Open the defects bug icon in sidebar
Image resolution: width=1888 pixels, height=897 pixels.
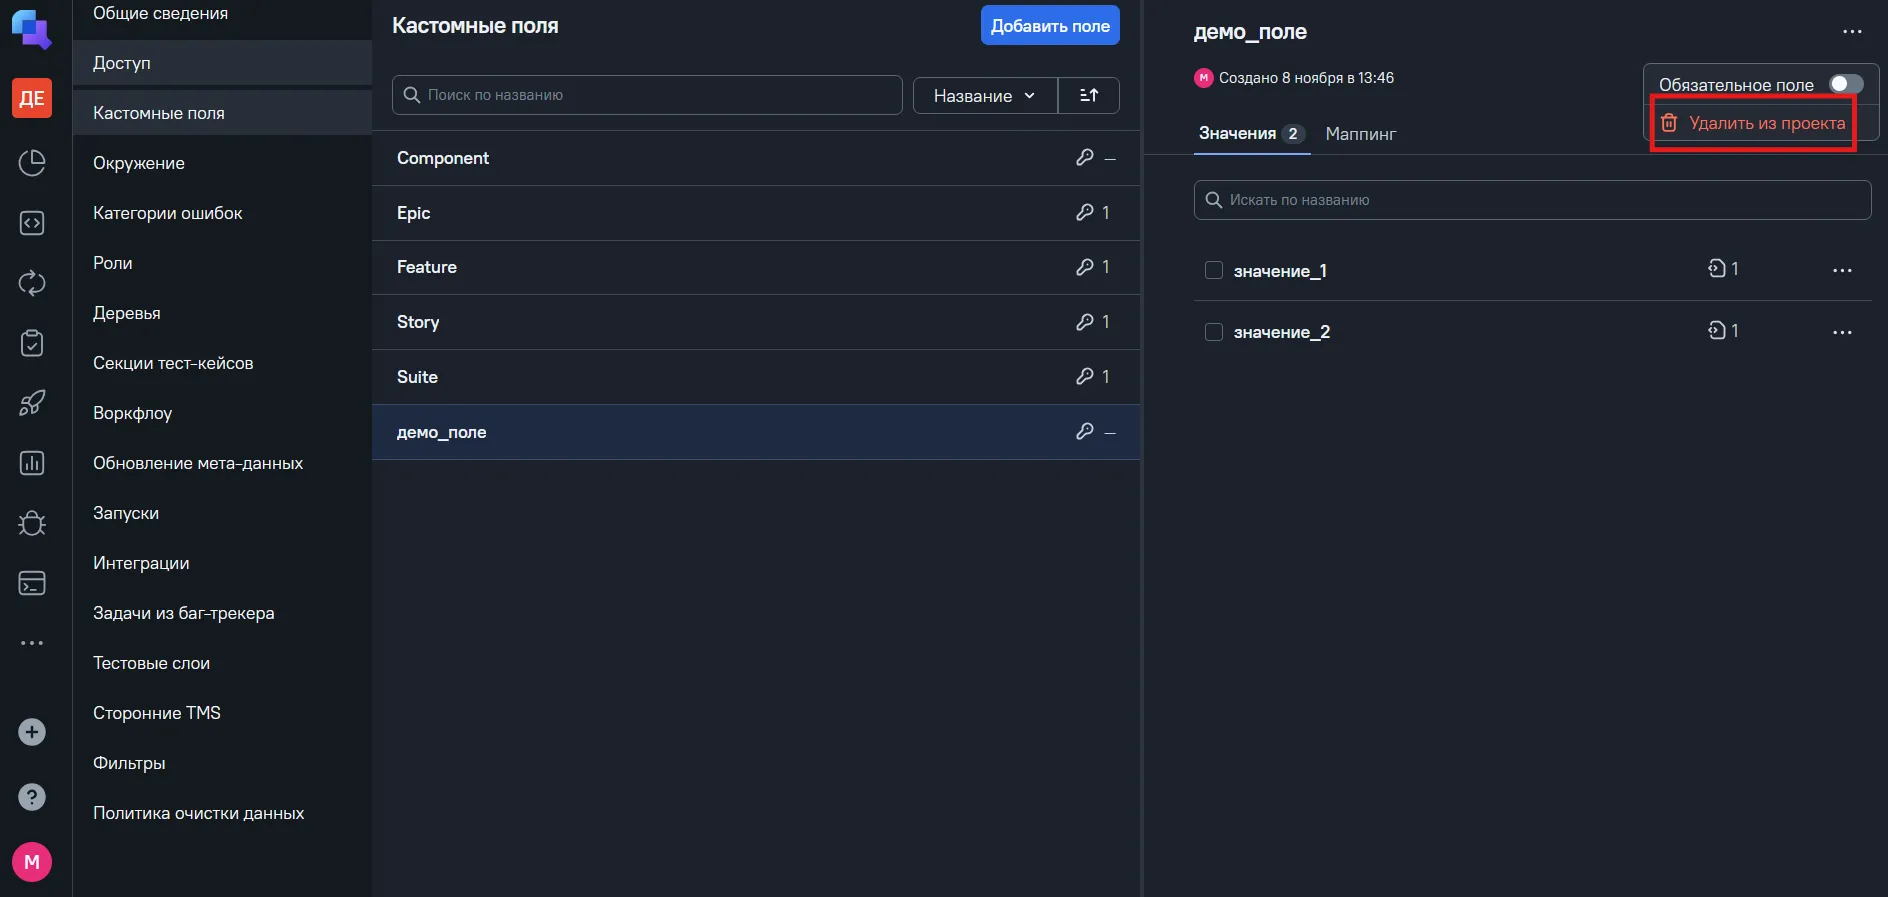[x=32, y=523]
